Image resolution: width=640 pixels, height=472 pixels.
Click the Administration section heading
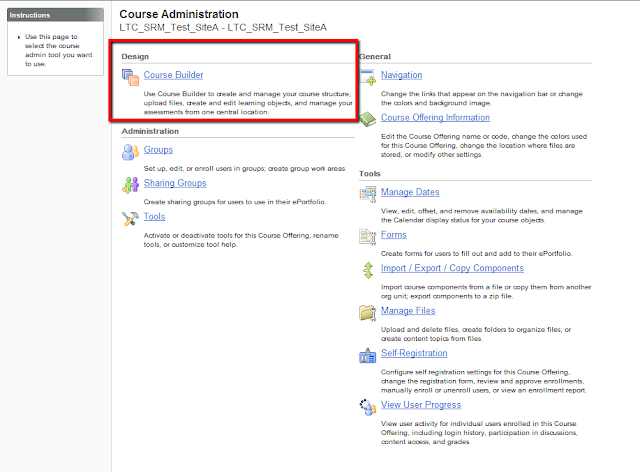150,131
